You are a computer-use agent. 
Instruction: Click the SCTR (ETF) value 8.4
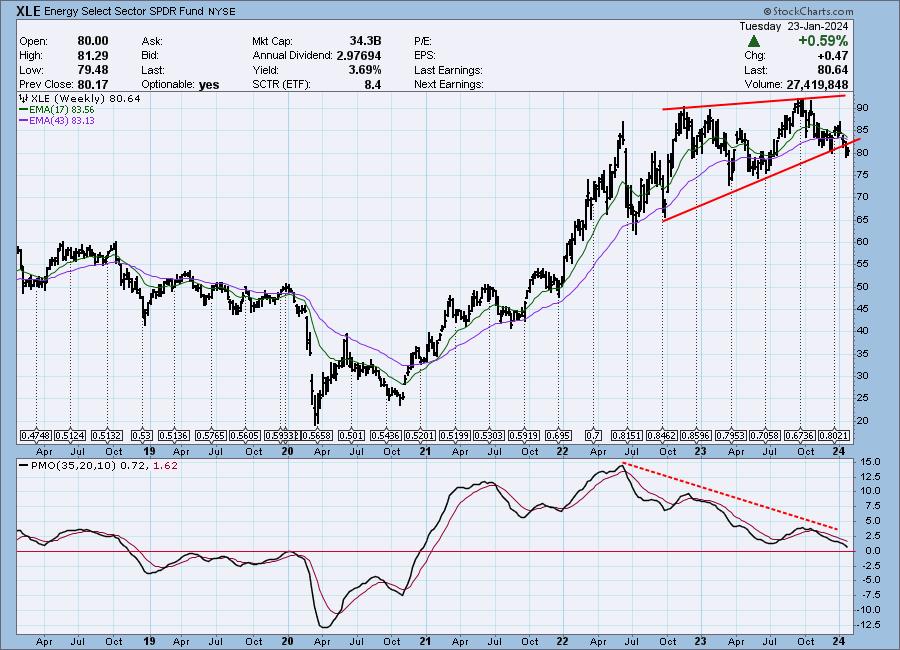373,84
